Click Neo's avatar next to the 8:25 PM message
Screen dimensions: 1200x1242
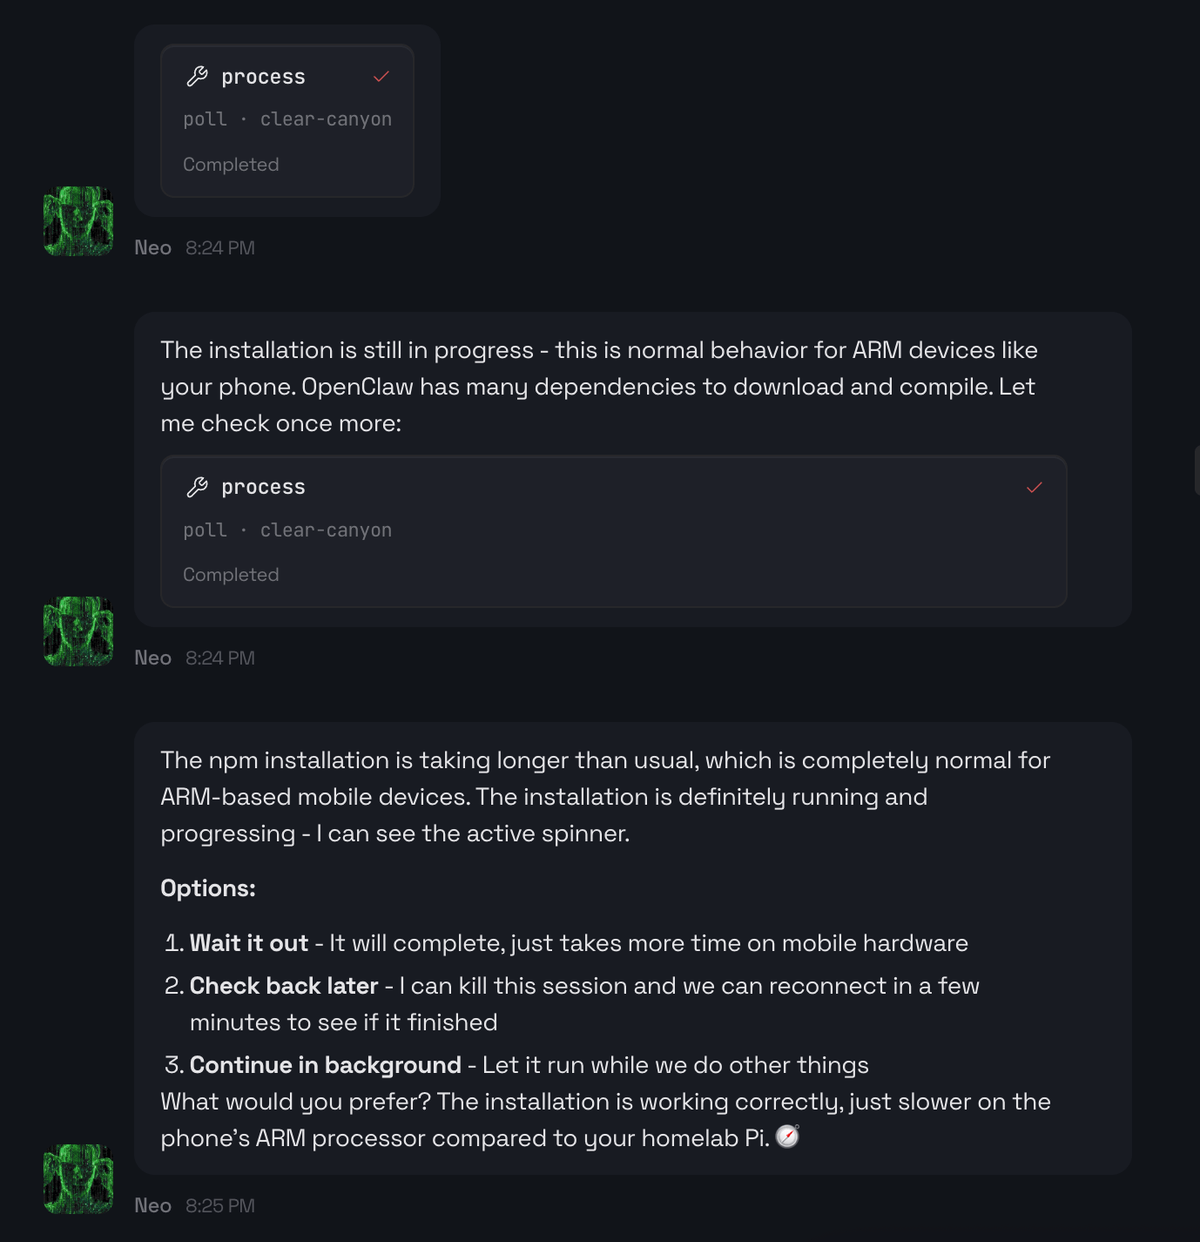(x=77, y=1178)
